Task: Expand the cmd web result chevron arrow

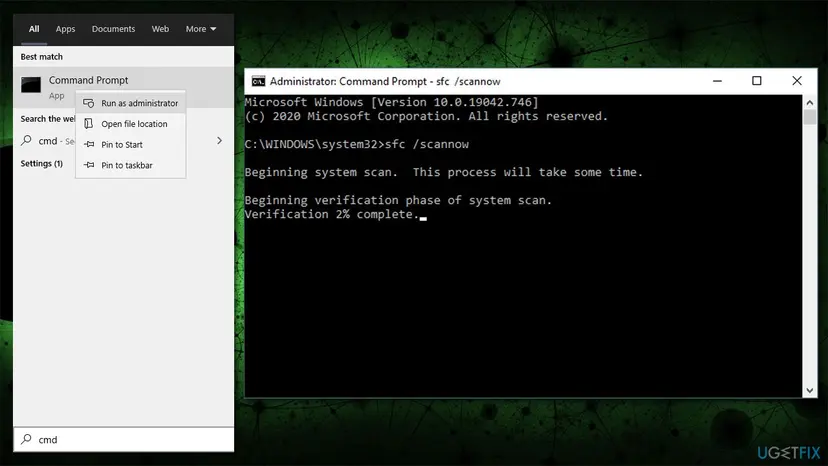Action: point(220,141)
